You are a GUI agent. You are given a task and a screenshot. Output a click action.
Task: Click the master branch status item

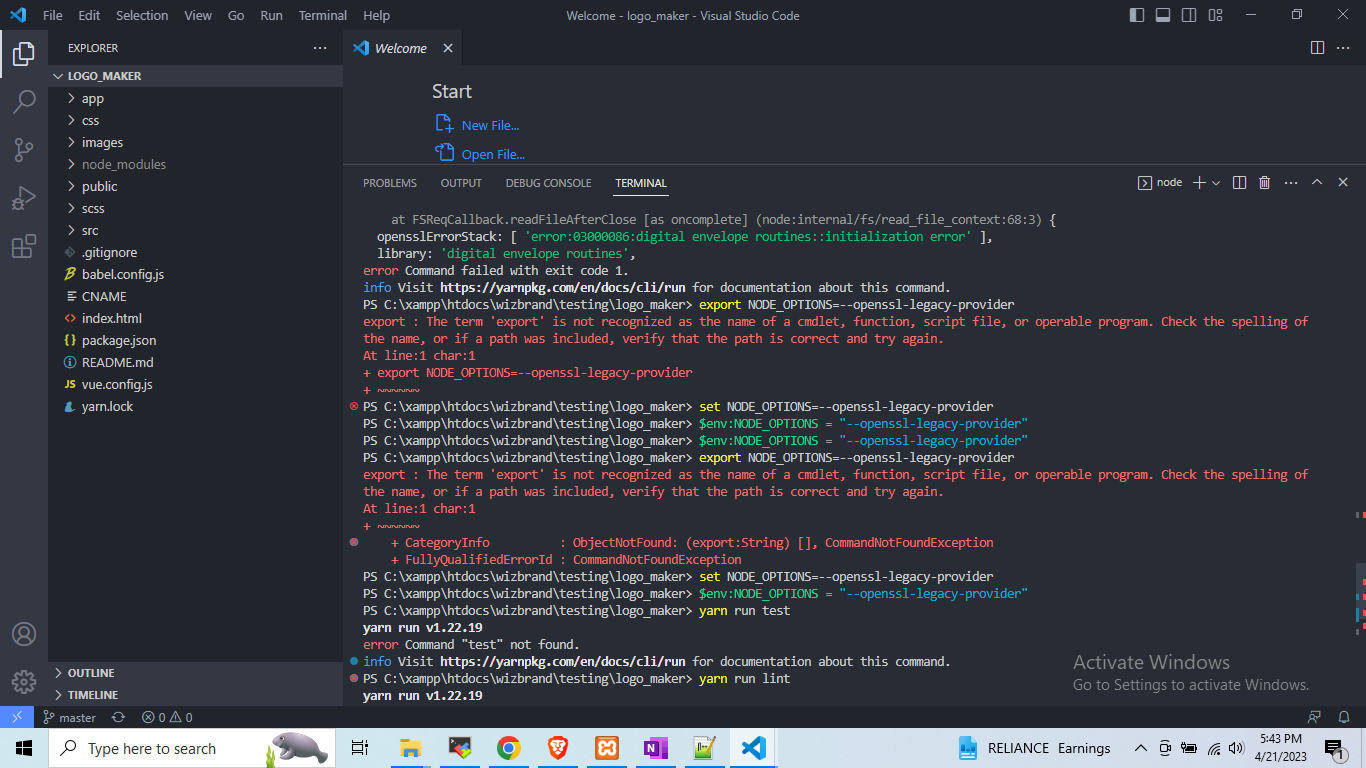(69, 717)
